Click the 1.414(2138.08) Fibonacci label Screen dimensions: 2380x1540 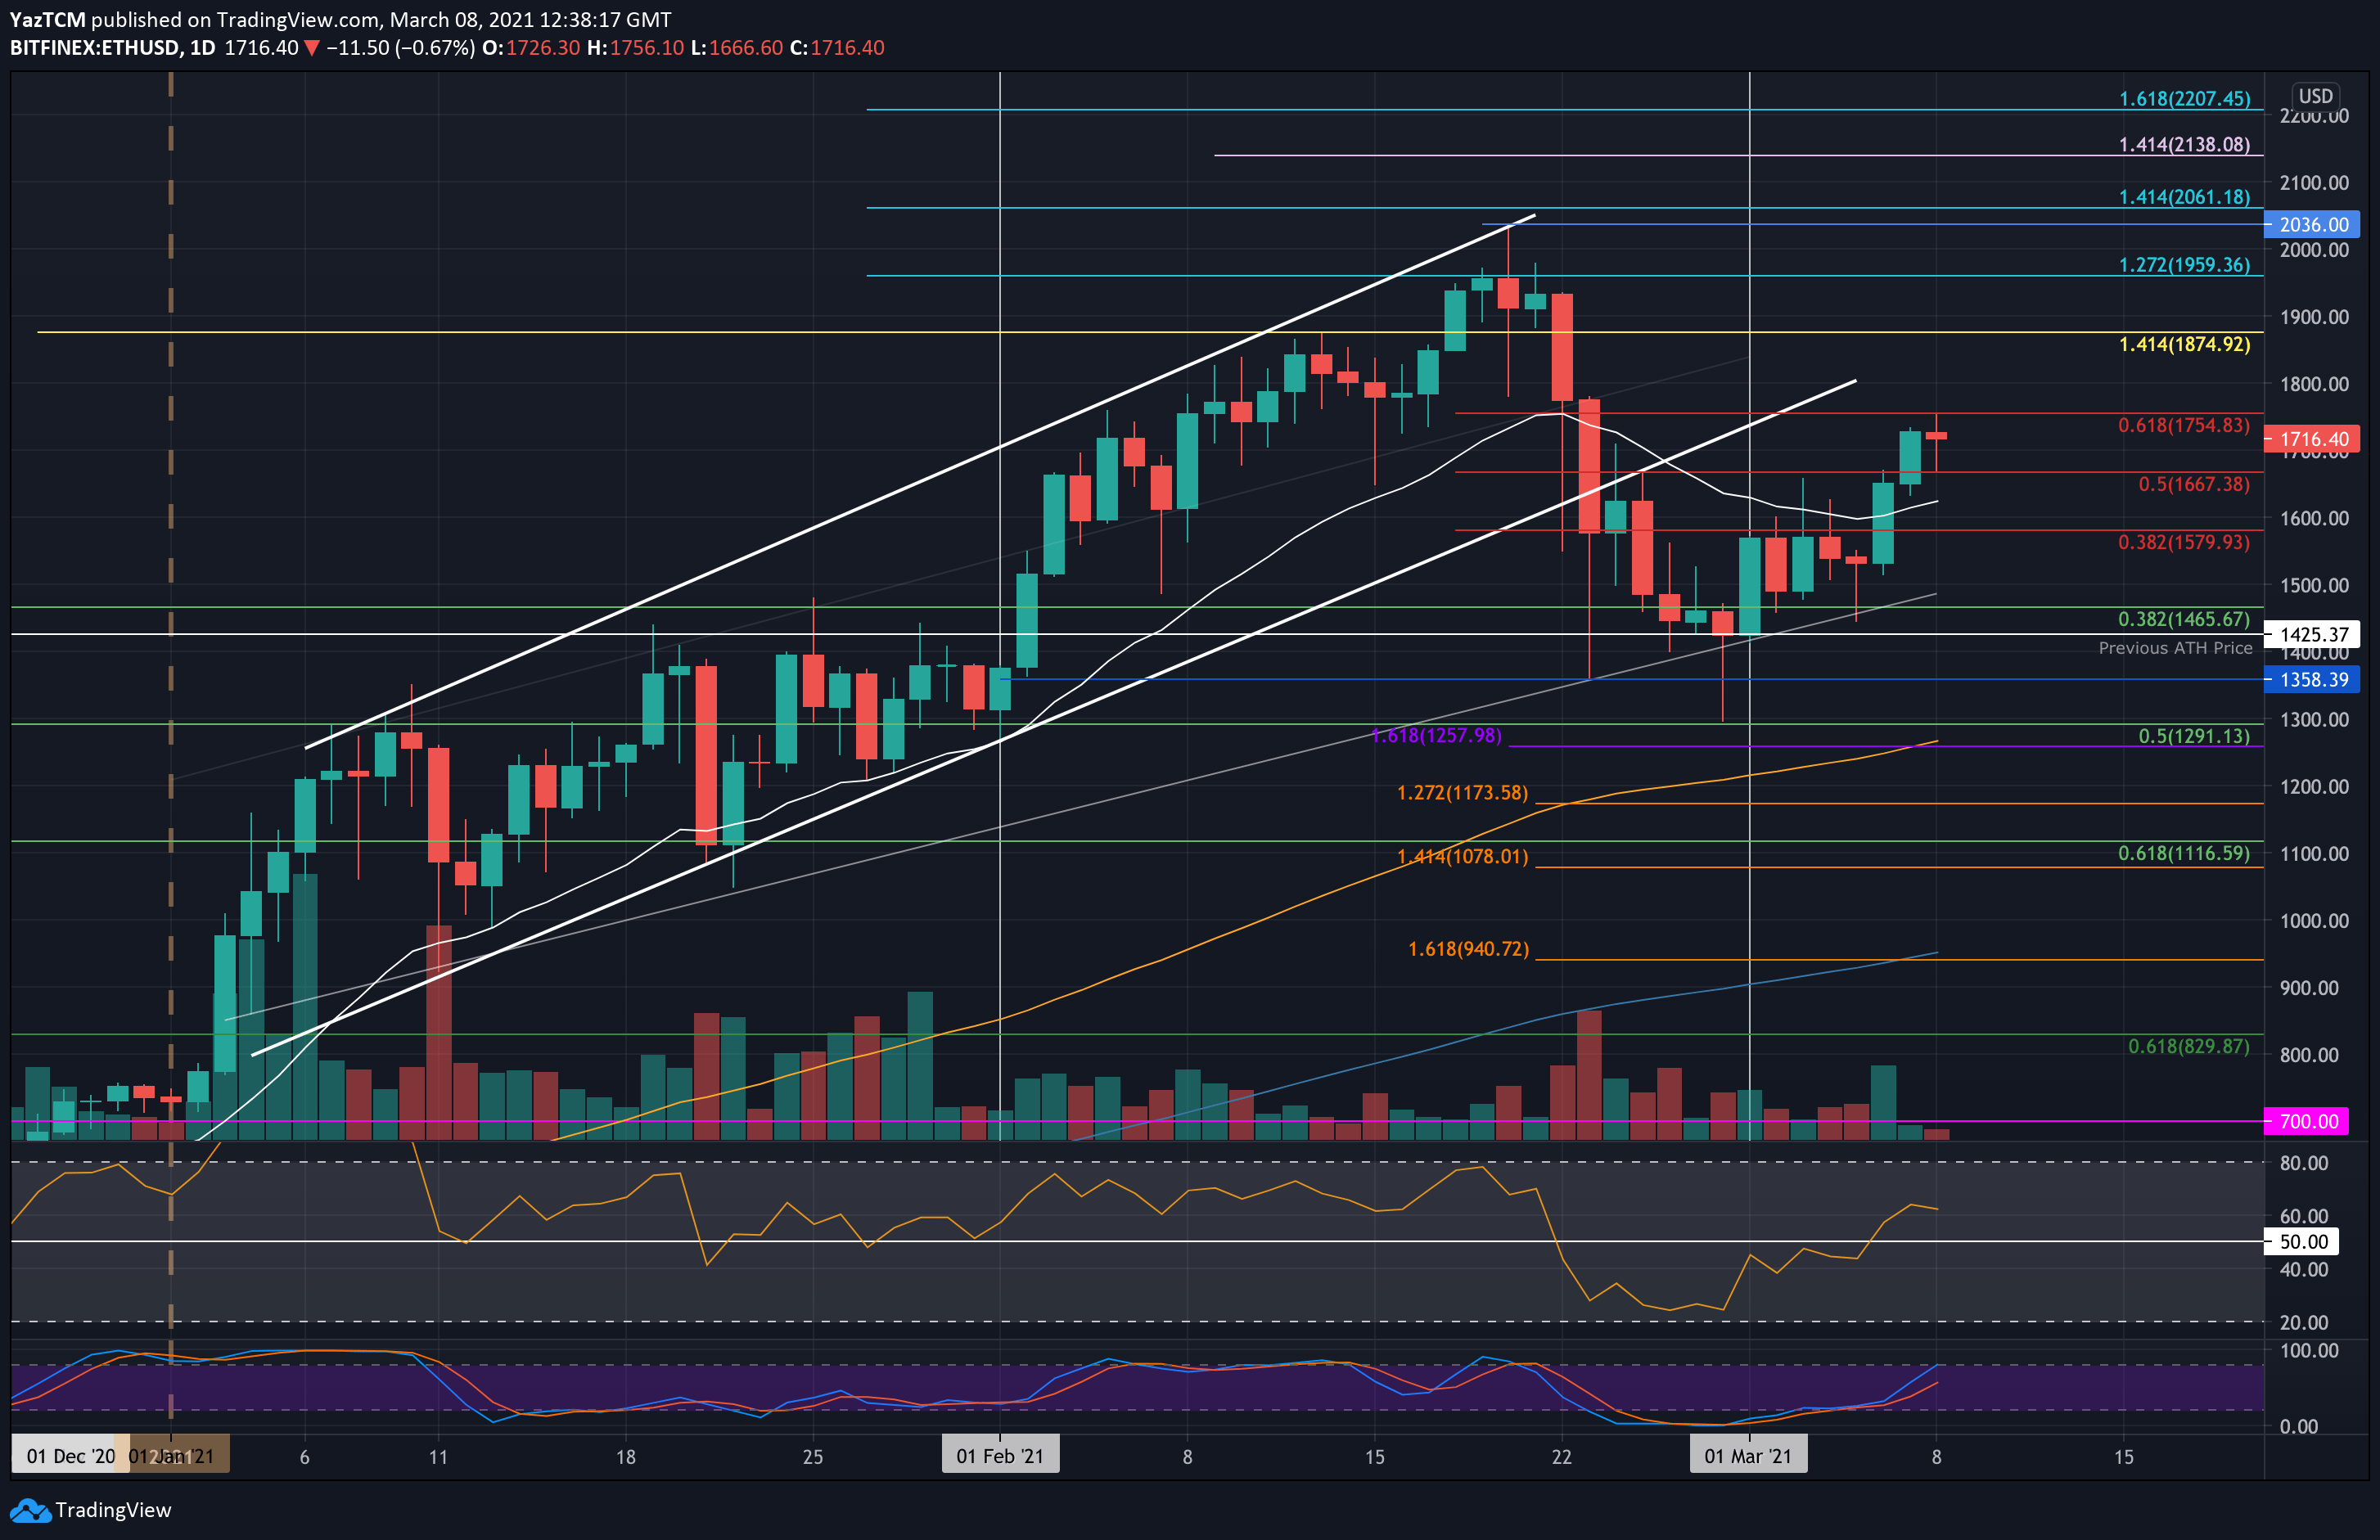tap(2184, 144)
